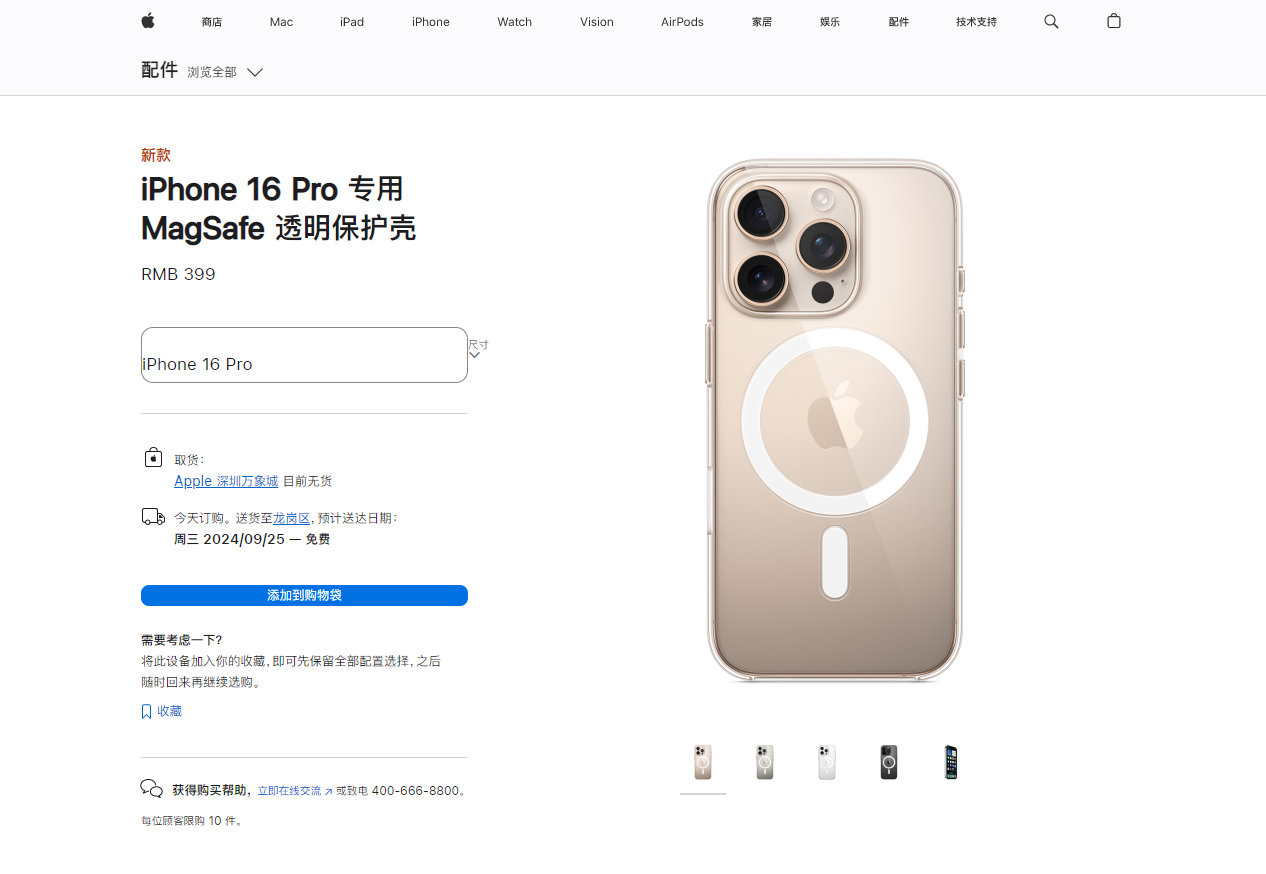Click the 龙岗区 delivery location link
This screenshot has width=1266, height=874.
(x=291, y=518)
